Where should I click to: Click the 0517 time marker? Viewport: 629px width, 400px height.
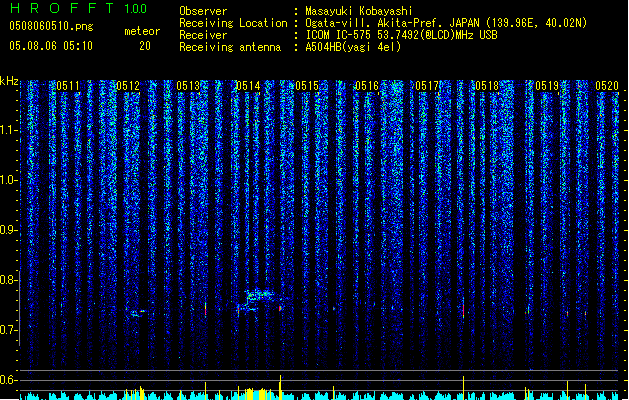pos(427,86)
